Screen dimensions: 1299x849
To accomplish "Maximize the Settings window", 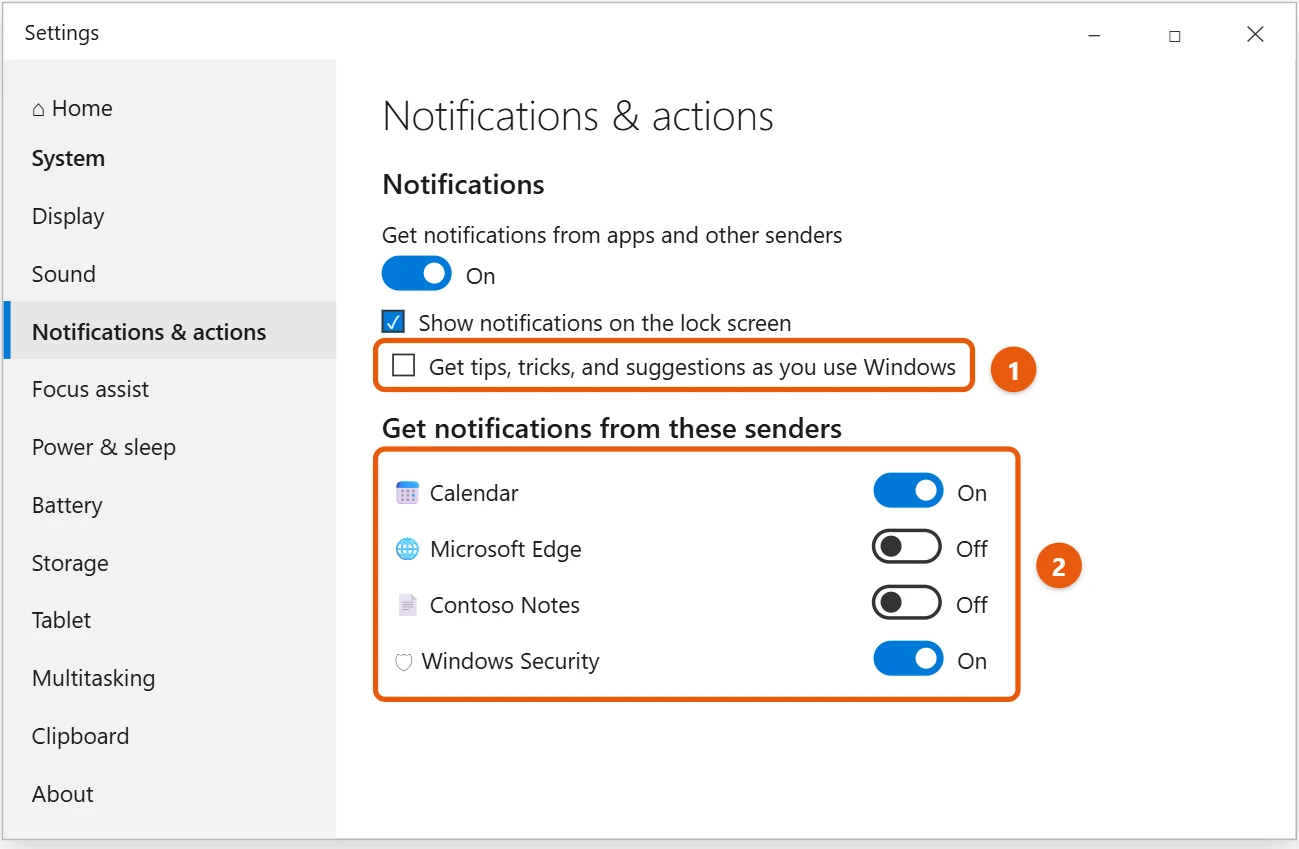I will [x=1175, y=35].
